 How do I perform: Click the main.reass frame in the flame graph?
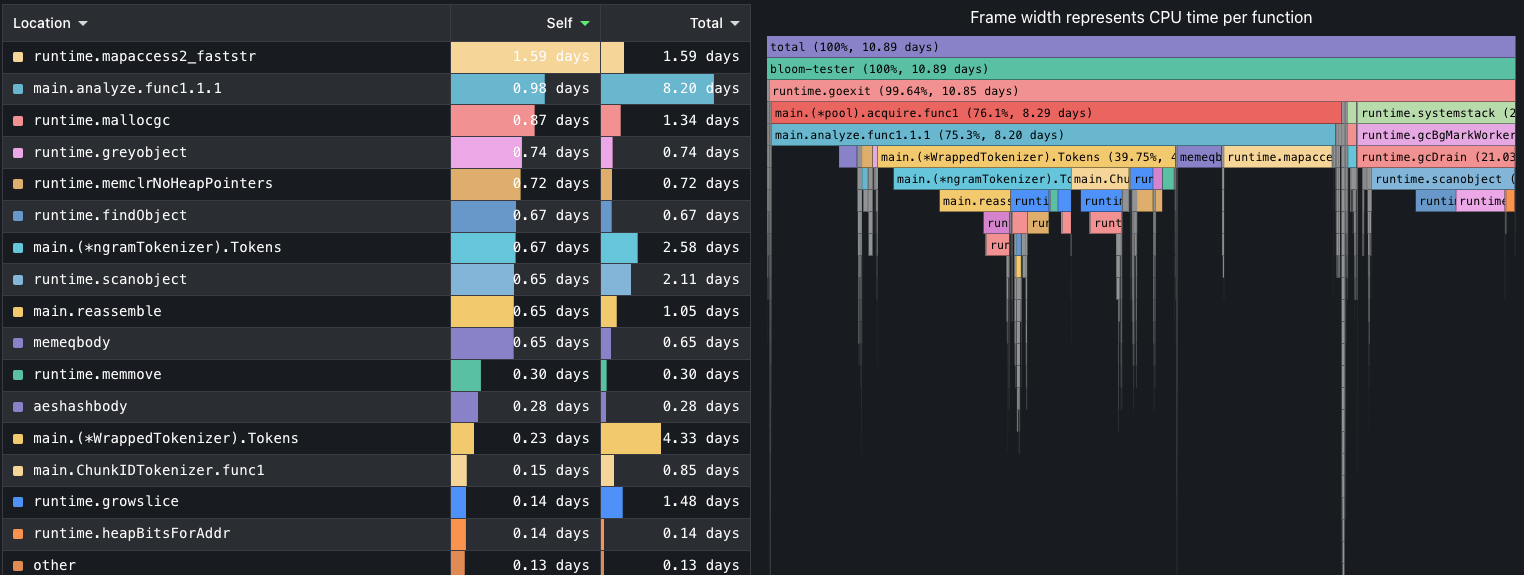point(974,201)
